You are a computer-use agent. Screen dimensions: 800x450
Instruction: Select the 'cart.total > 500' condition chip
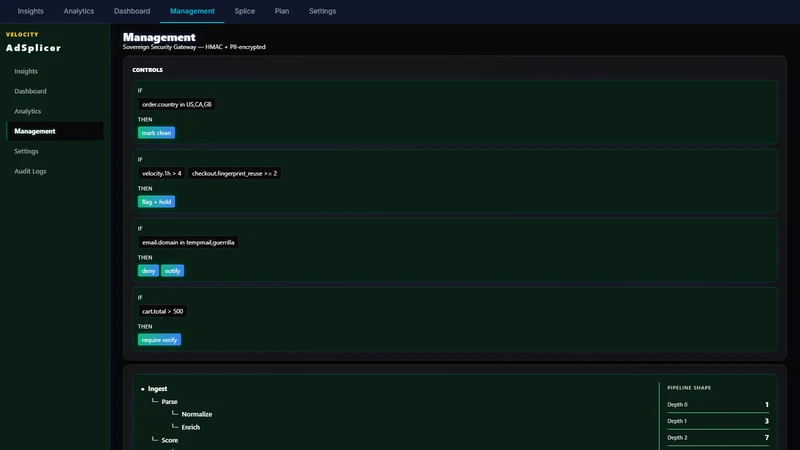[x=162, y=311]
